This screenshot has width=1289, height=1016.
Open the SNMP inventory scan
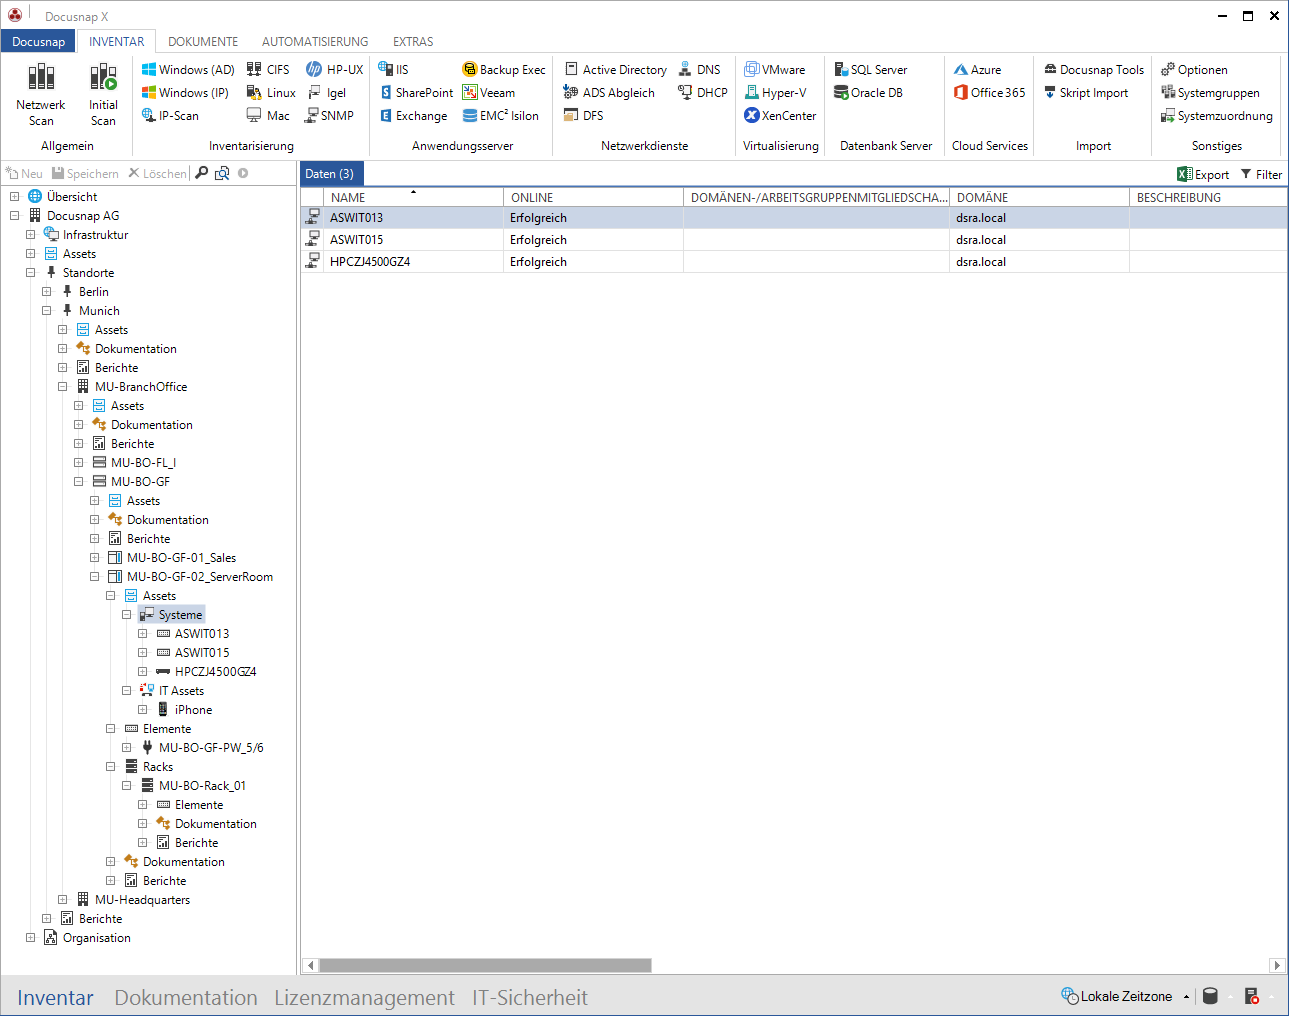pos(330,116)
